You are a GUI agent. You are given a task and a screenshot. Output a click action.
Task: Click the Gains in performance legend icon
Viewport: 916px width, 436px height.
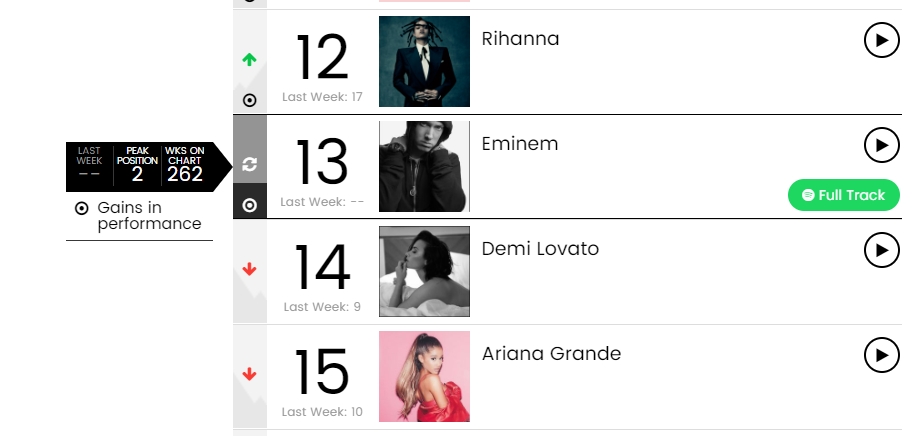point(82,208)
